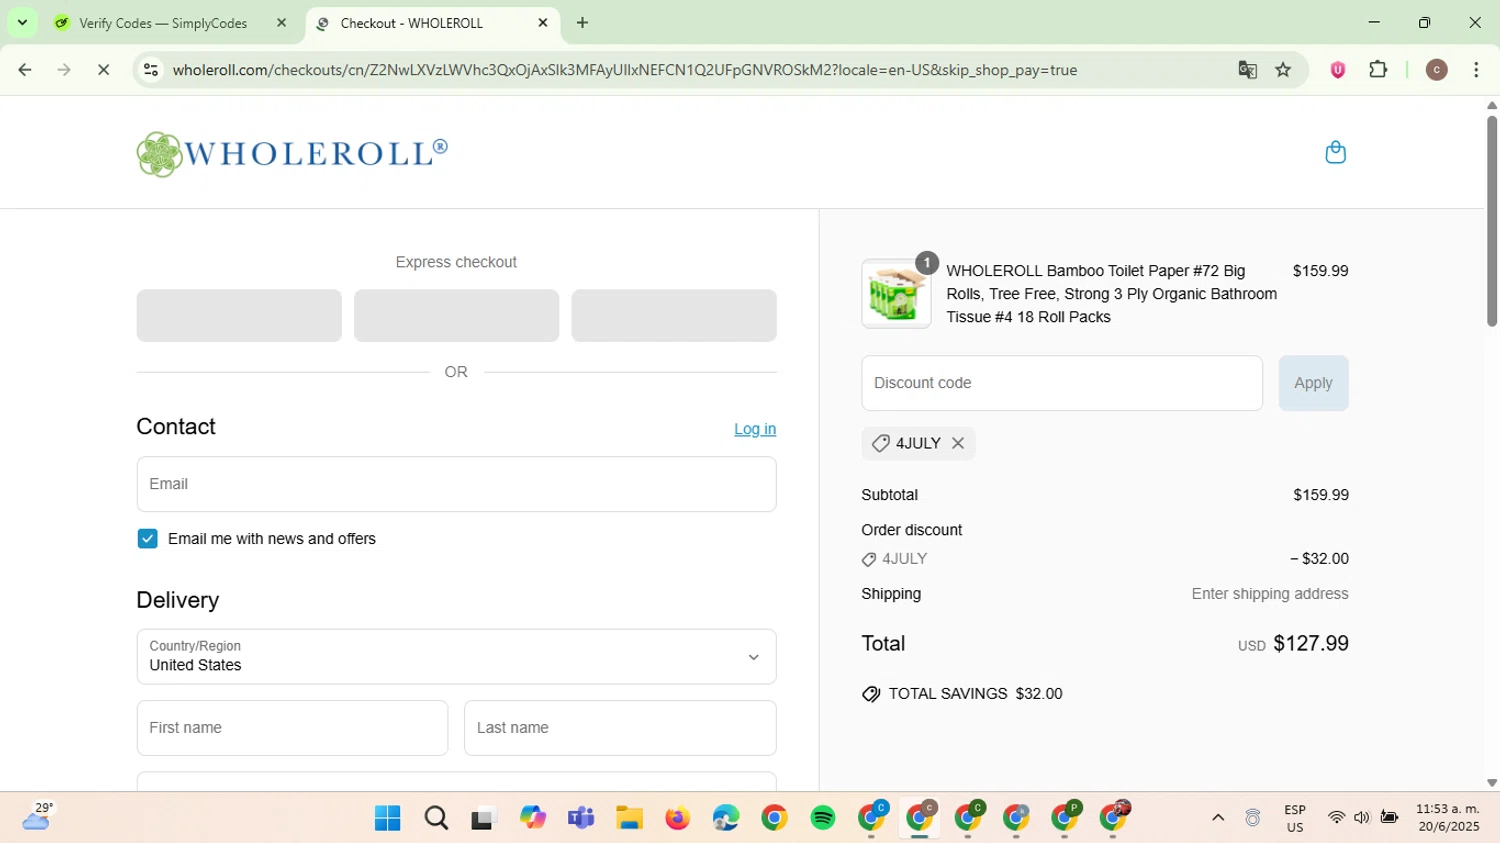The width and height of the screenshot is (1500, 843).
Task: Open the Extensions puzzle menu
Action: coord(1378,70)
